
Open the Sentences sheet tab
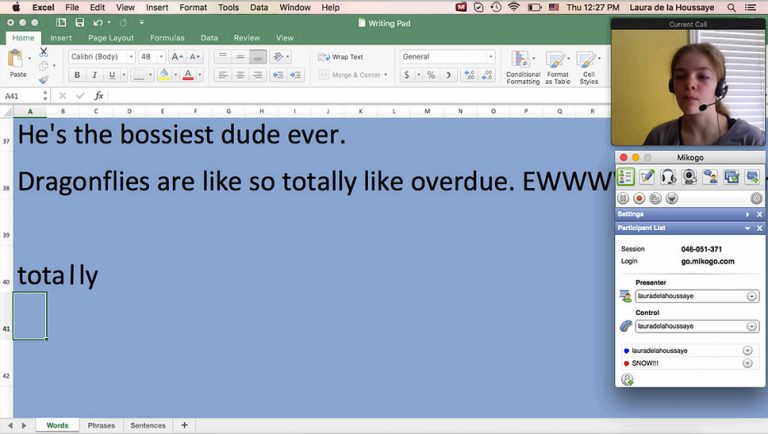(x=148, y=425)
